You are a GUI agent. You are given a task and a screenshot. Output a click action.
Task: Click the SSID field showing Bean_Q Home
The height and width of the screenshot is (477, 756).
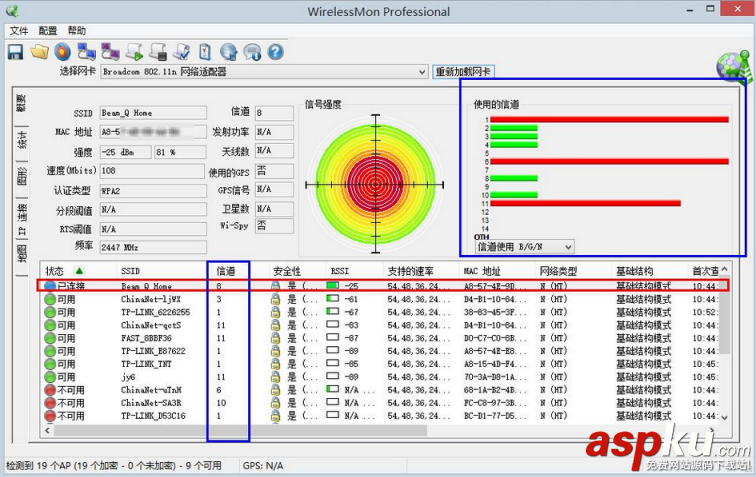point(153,113)
